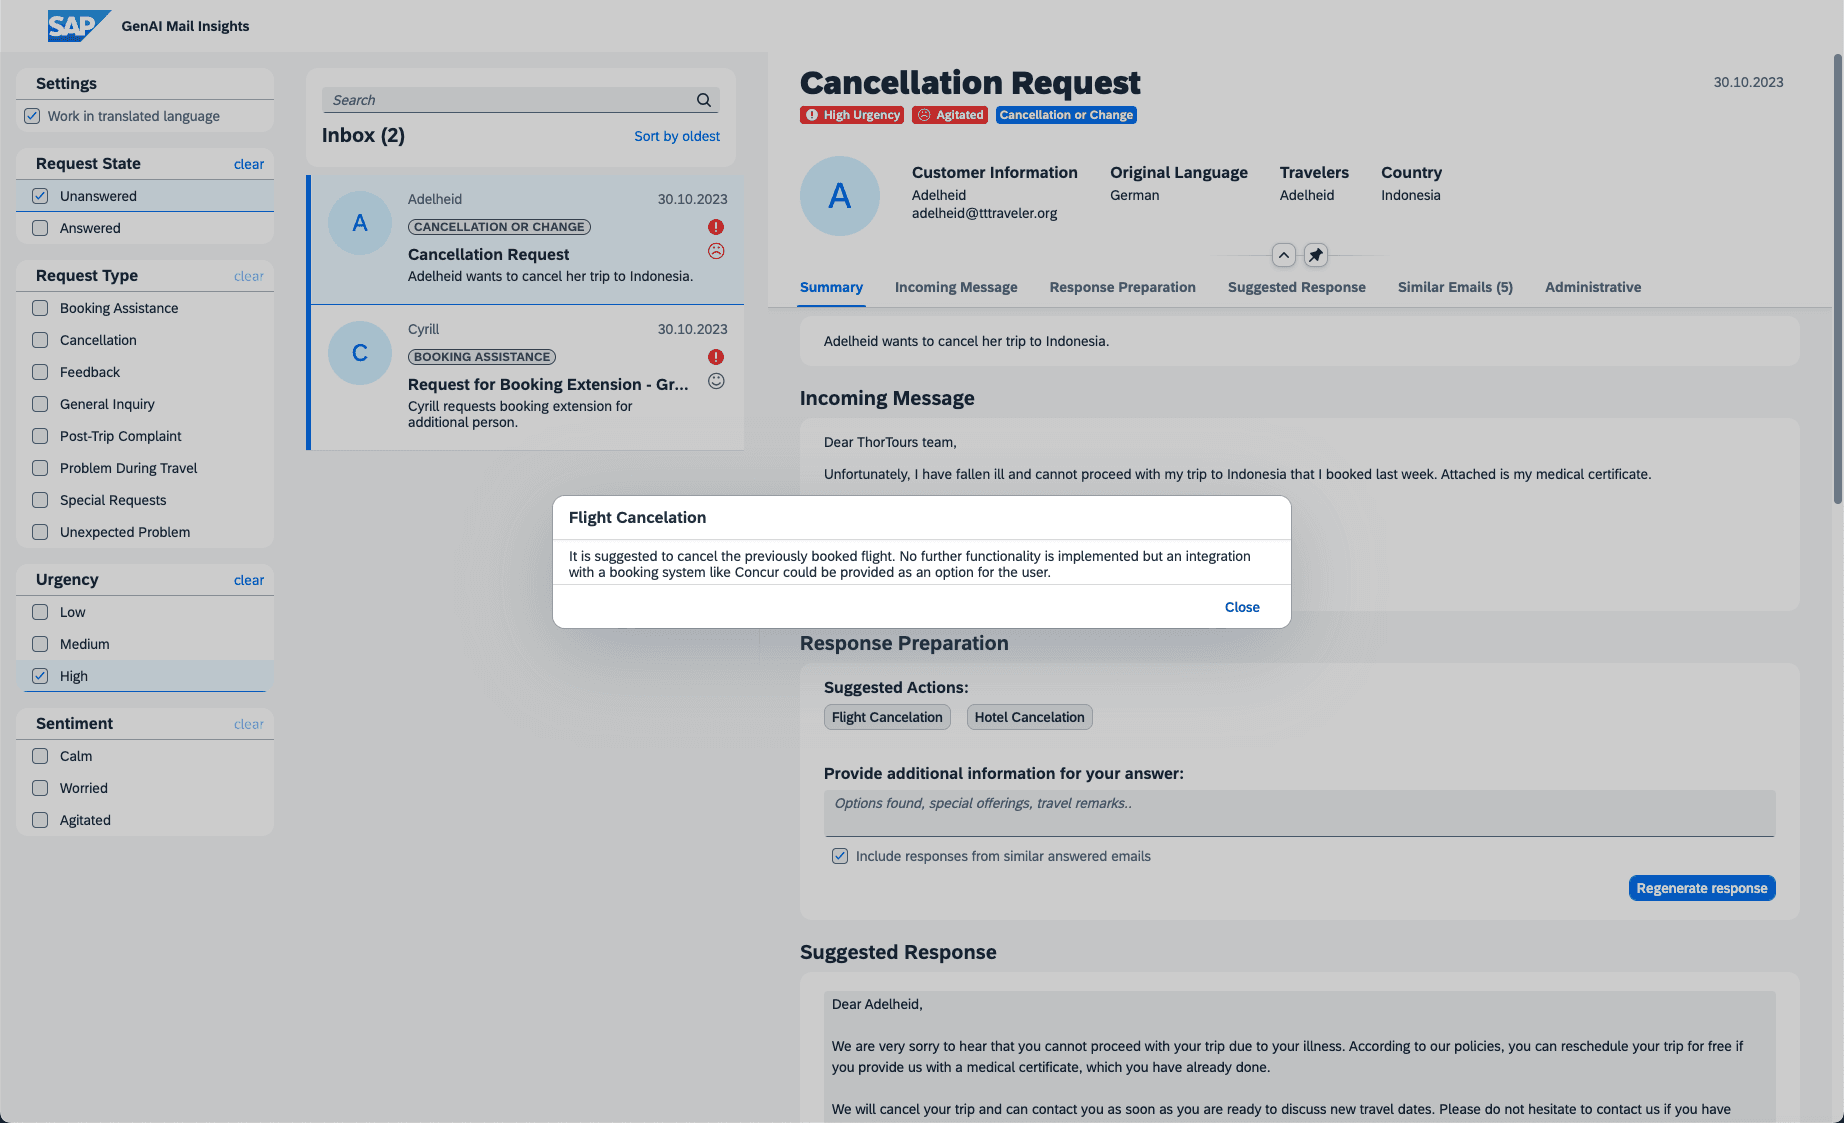Click the additional information text area
Screen dimensions: 1844x1123
tap(1299, 813)
